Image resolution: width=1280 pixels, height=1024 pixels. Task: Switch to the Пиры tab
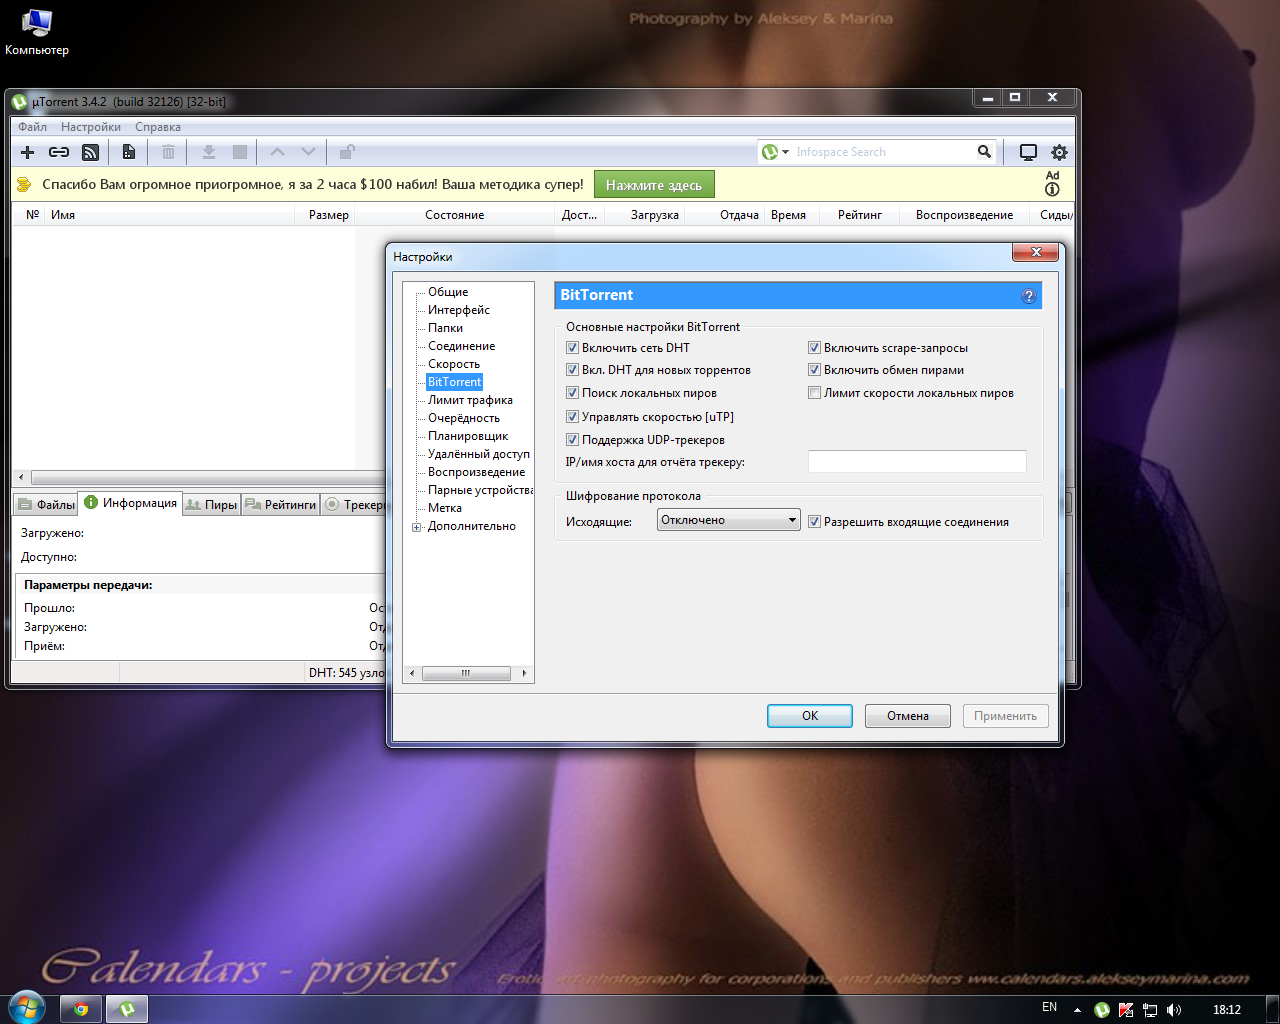(x=212, y=505)
